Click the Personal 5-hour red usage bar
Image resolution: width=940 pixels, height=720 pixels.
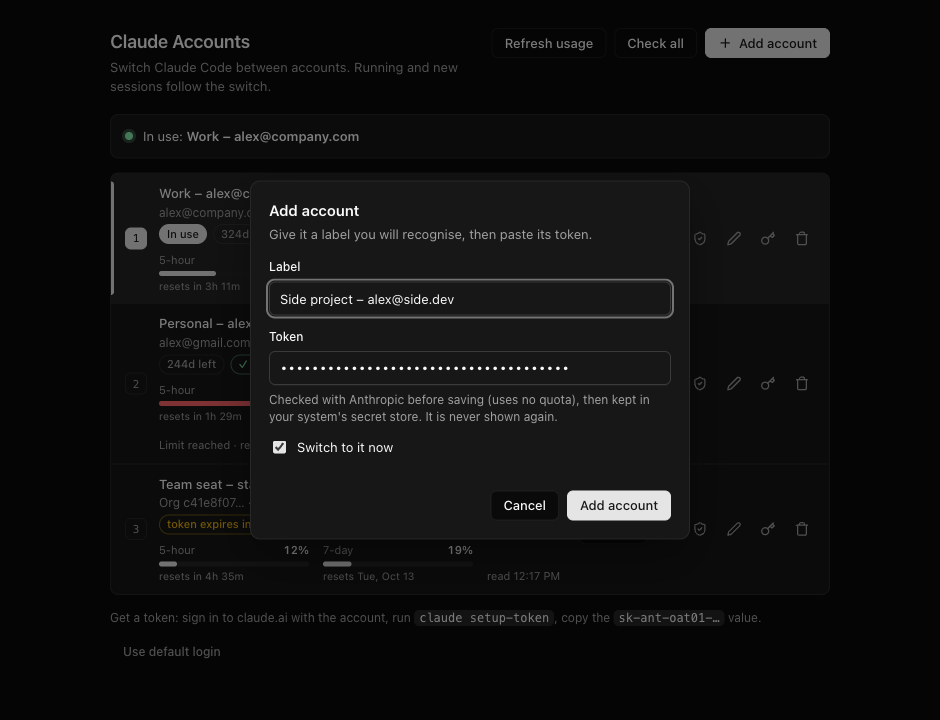click(204, 403)
